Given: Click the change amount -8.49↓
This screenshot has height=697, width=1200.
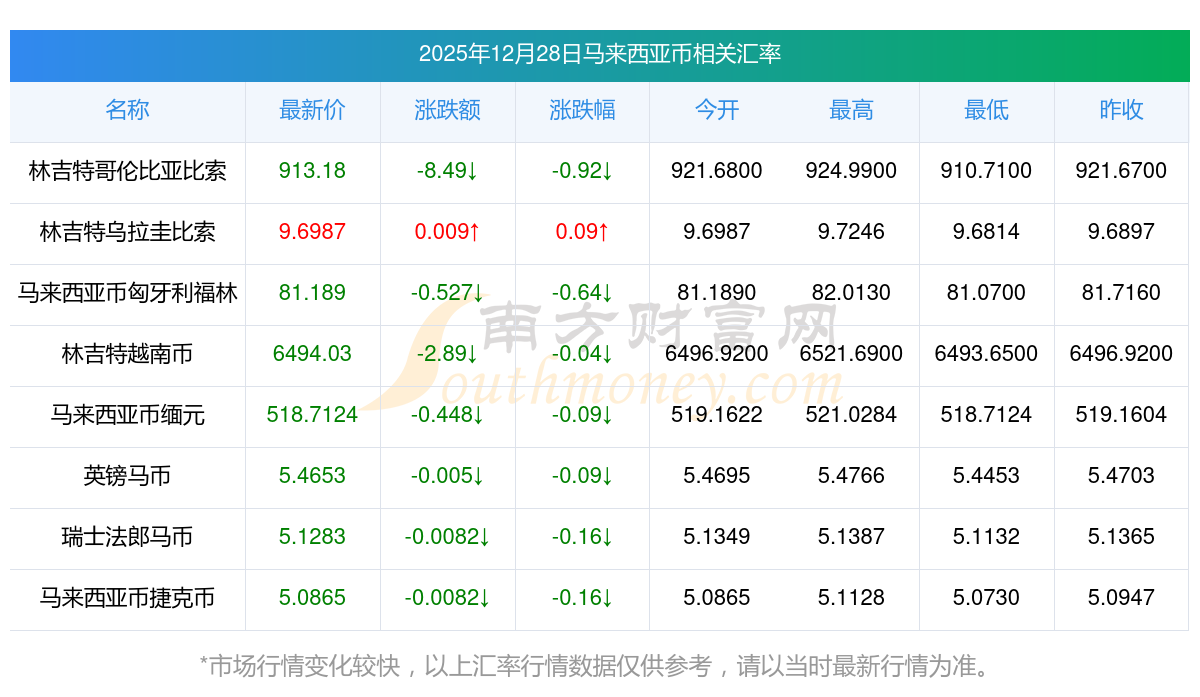Looking at the screenshot, I should [x=447, y=171].
